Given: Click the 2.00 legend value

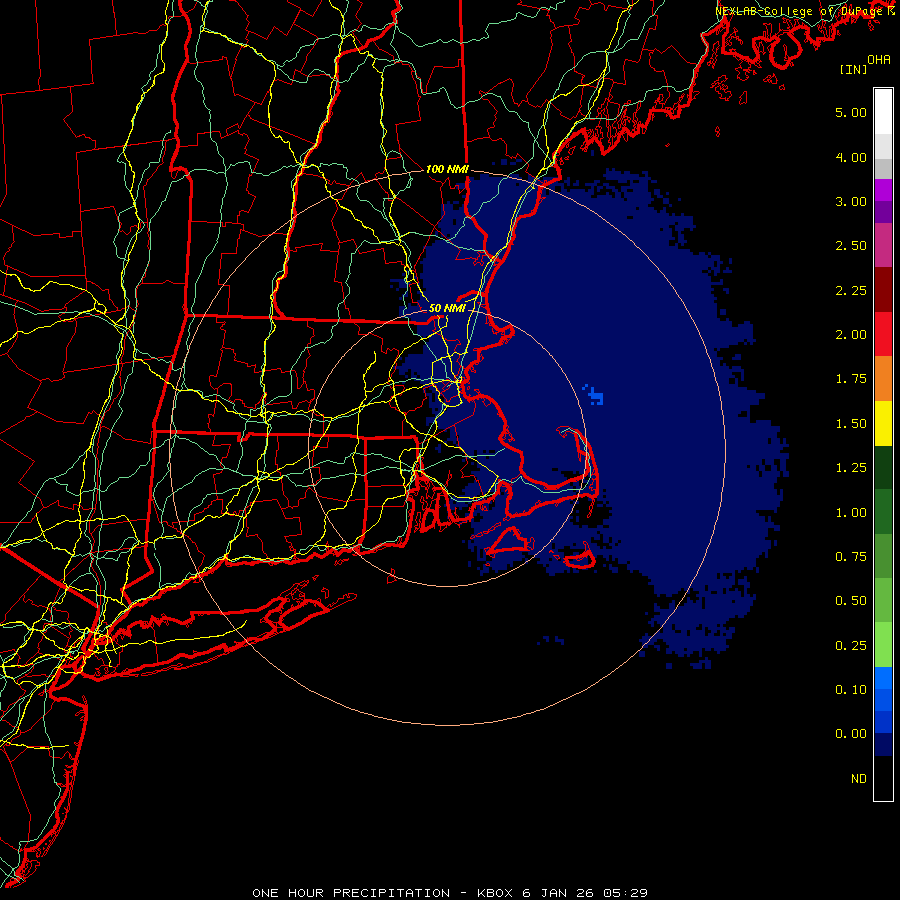Looking at the screenshot, I should [851, 335].
